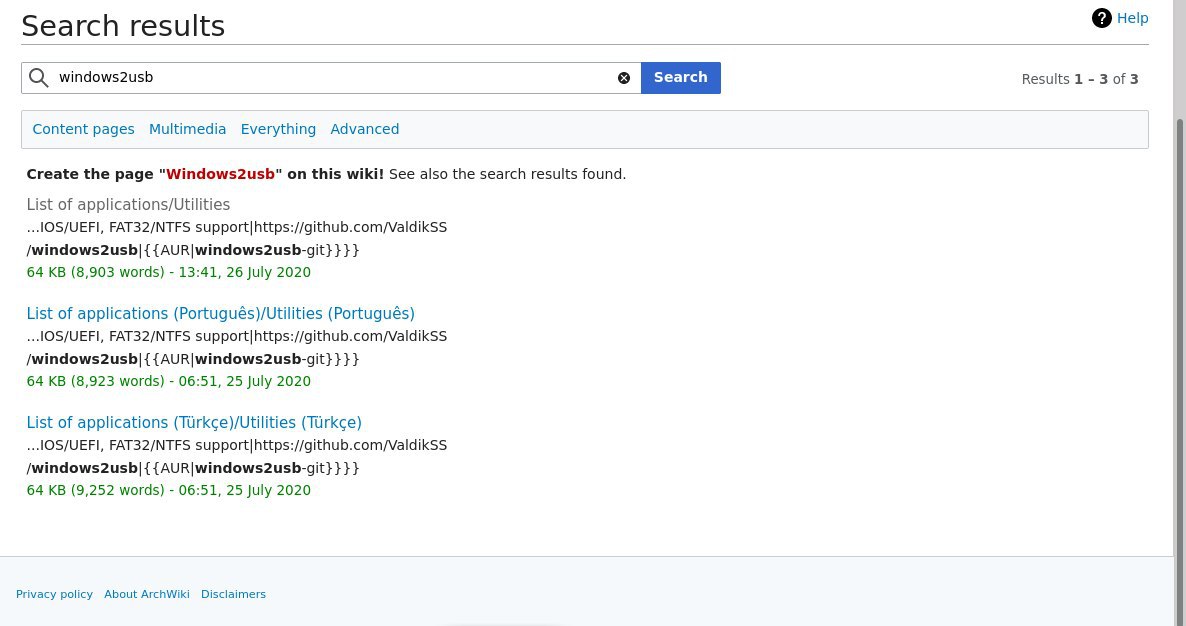
Task: Click 'See also the search results found.' text
Action: (x=508, y=174)
